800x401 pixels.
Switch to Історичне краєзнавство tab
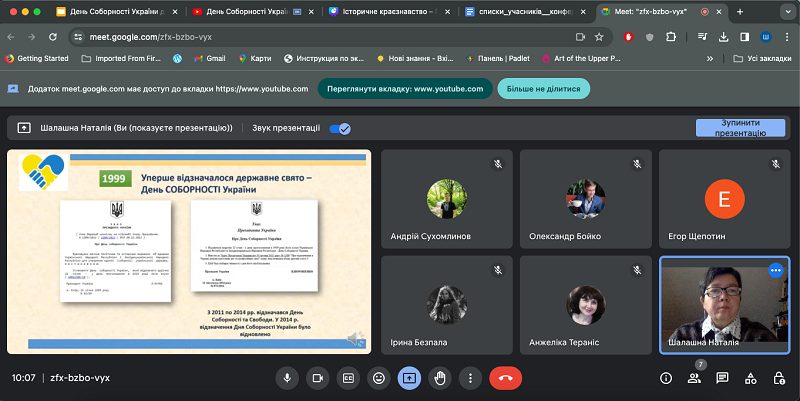389,12
